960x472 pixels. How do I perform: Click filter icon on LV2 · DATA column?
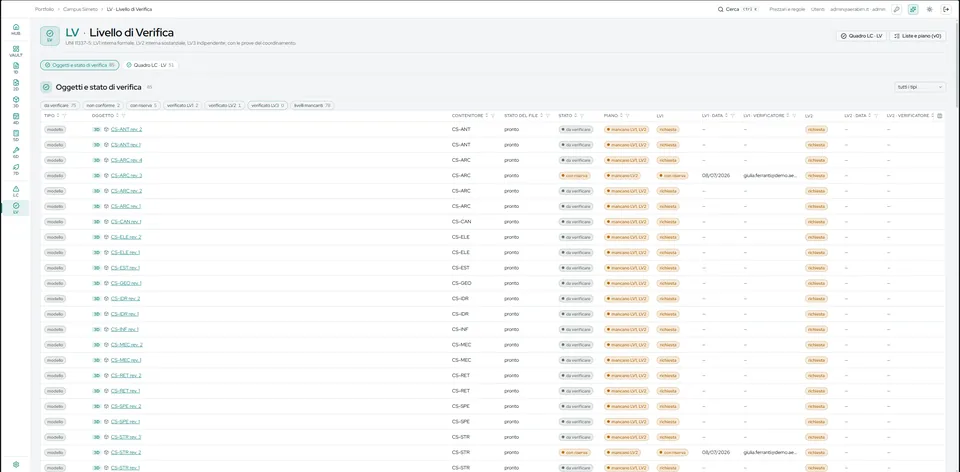click(x=876, y=115)
